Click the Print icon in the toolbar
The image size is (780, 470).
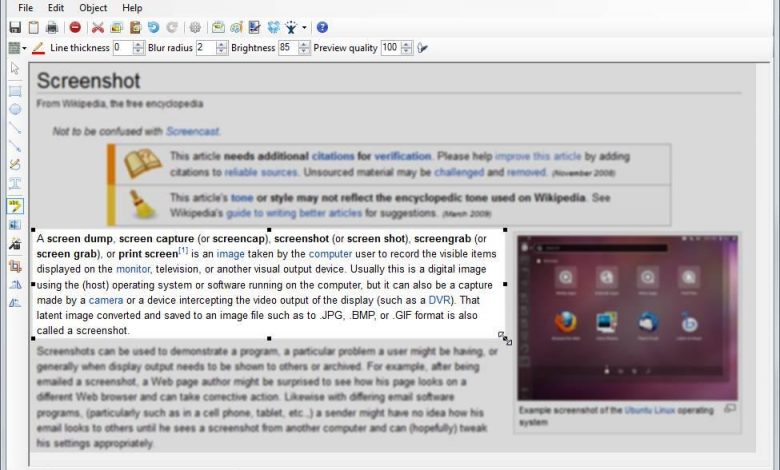point(52,27)
